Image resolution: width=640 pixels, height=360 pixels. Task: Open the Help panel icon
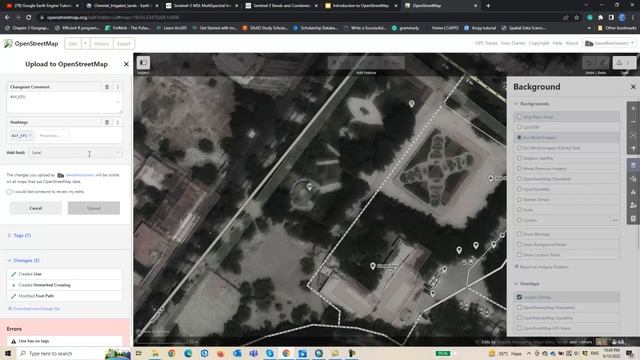633,219
